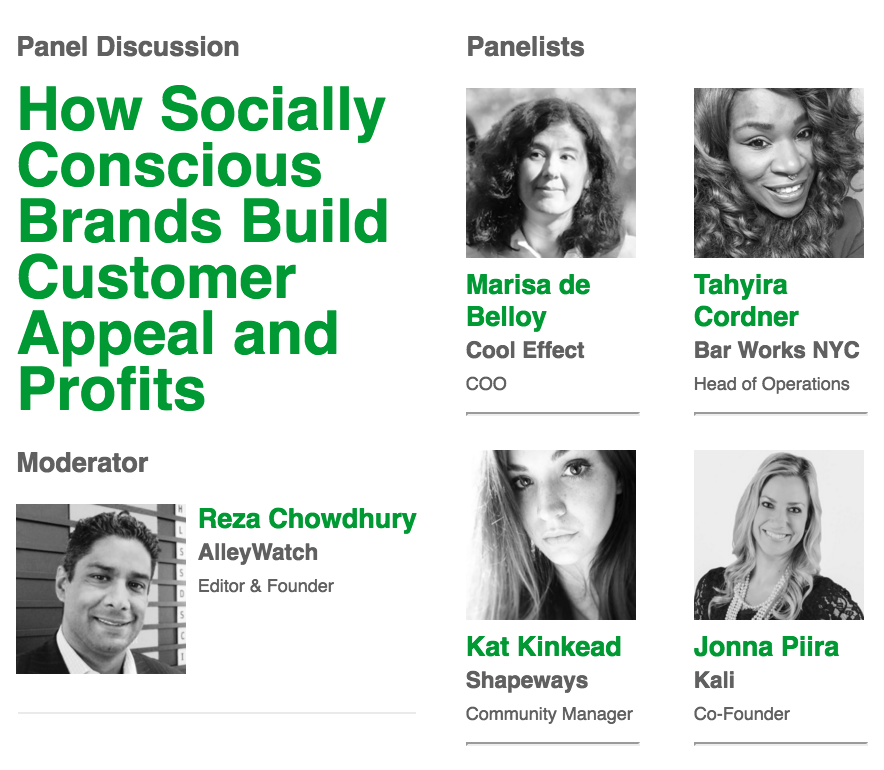Click the Cool Effect company name
884x770 pixels.
(x=525, y=350)
